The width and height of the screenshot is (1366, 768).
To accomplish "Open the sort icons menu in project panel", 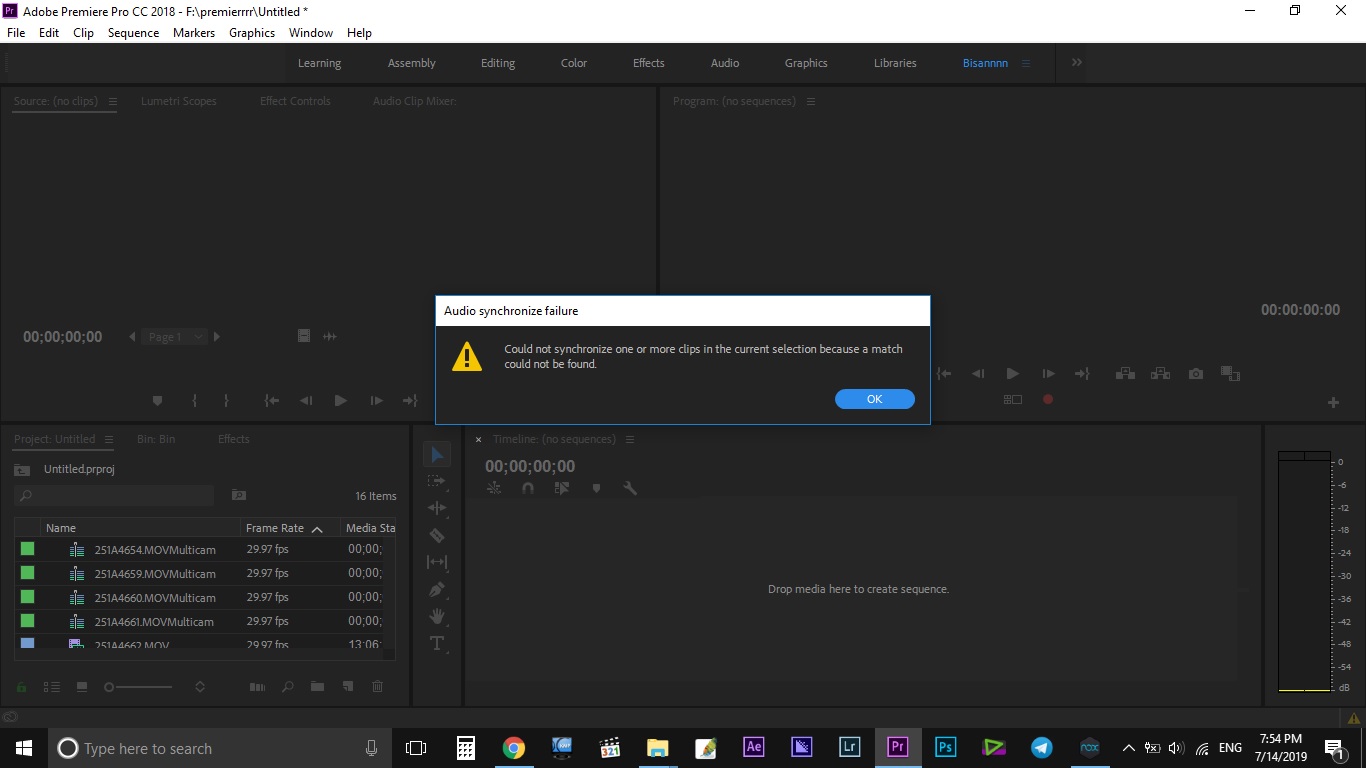I will coord(200,687).
